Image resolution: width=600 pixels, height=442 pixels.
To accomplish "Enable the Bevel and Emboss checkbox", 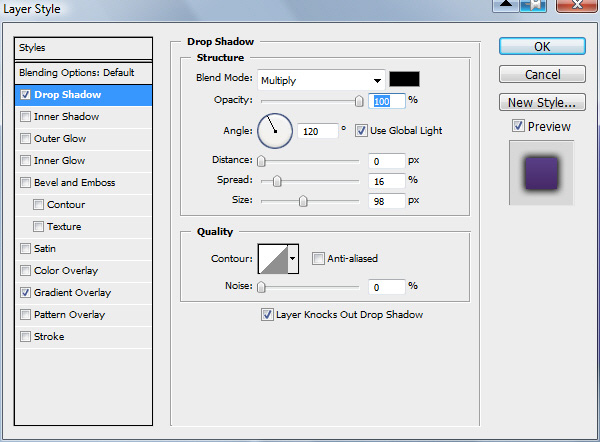I will pos(25,182).
